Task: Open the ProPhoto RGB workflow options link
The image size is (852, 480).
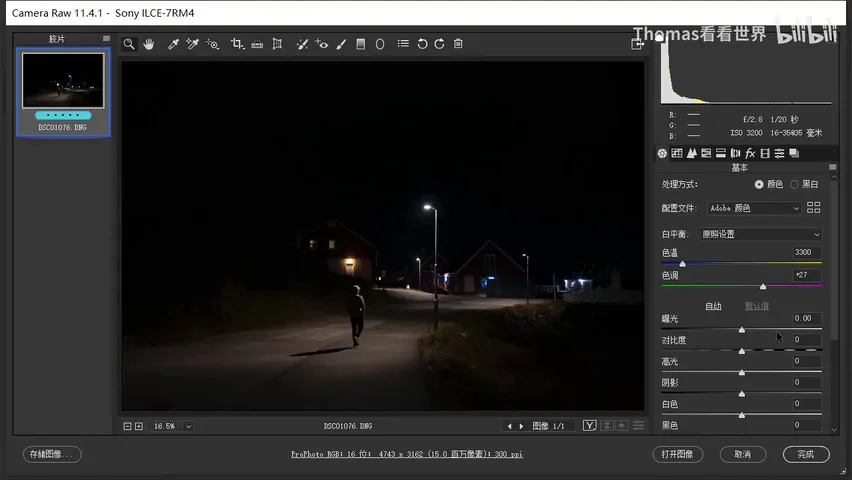Action: (407, 454)
